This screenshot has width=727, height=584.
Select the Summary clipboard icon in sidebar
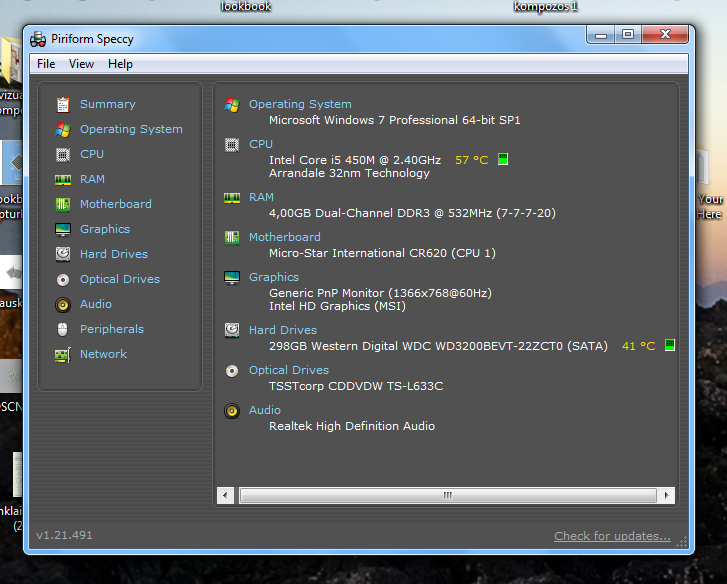point(63,105)
